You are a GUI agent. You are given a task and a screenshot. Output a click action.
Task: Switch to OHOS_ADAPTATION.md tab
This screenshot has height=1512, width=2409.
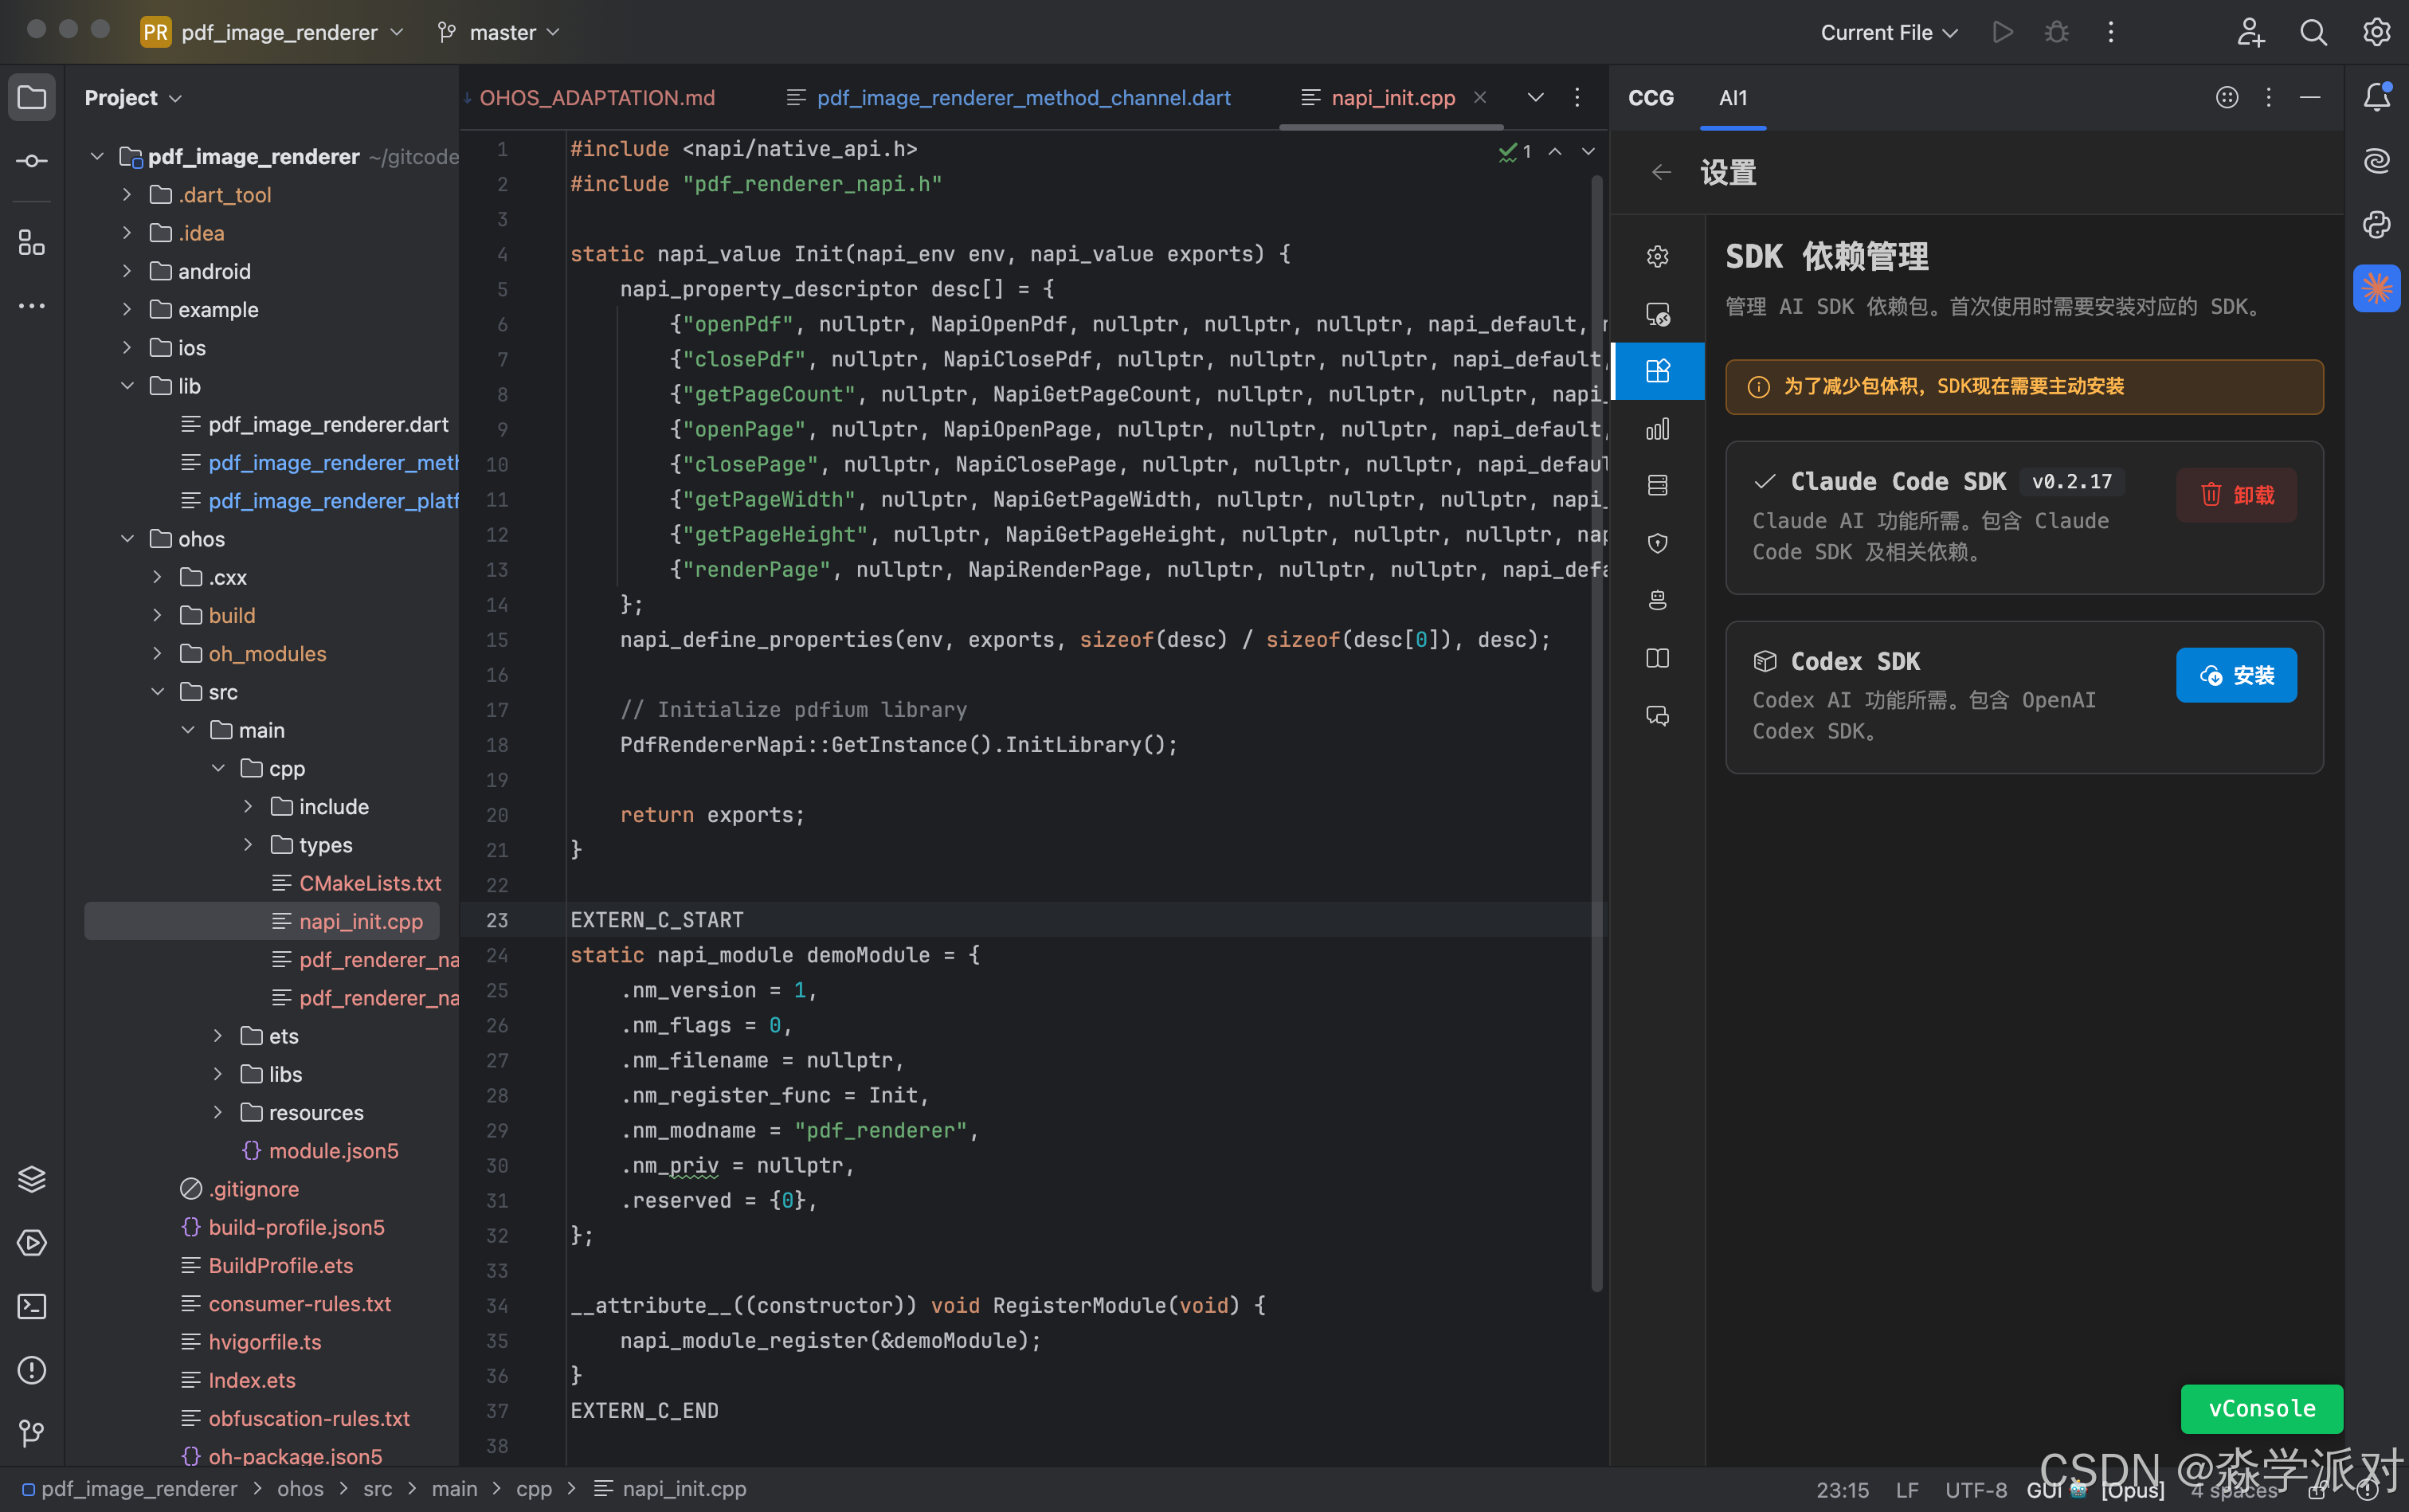click(597, 98)
